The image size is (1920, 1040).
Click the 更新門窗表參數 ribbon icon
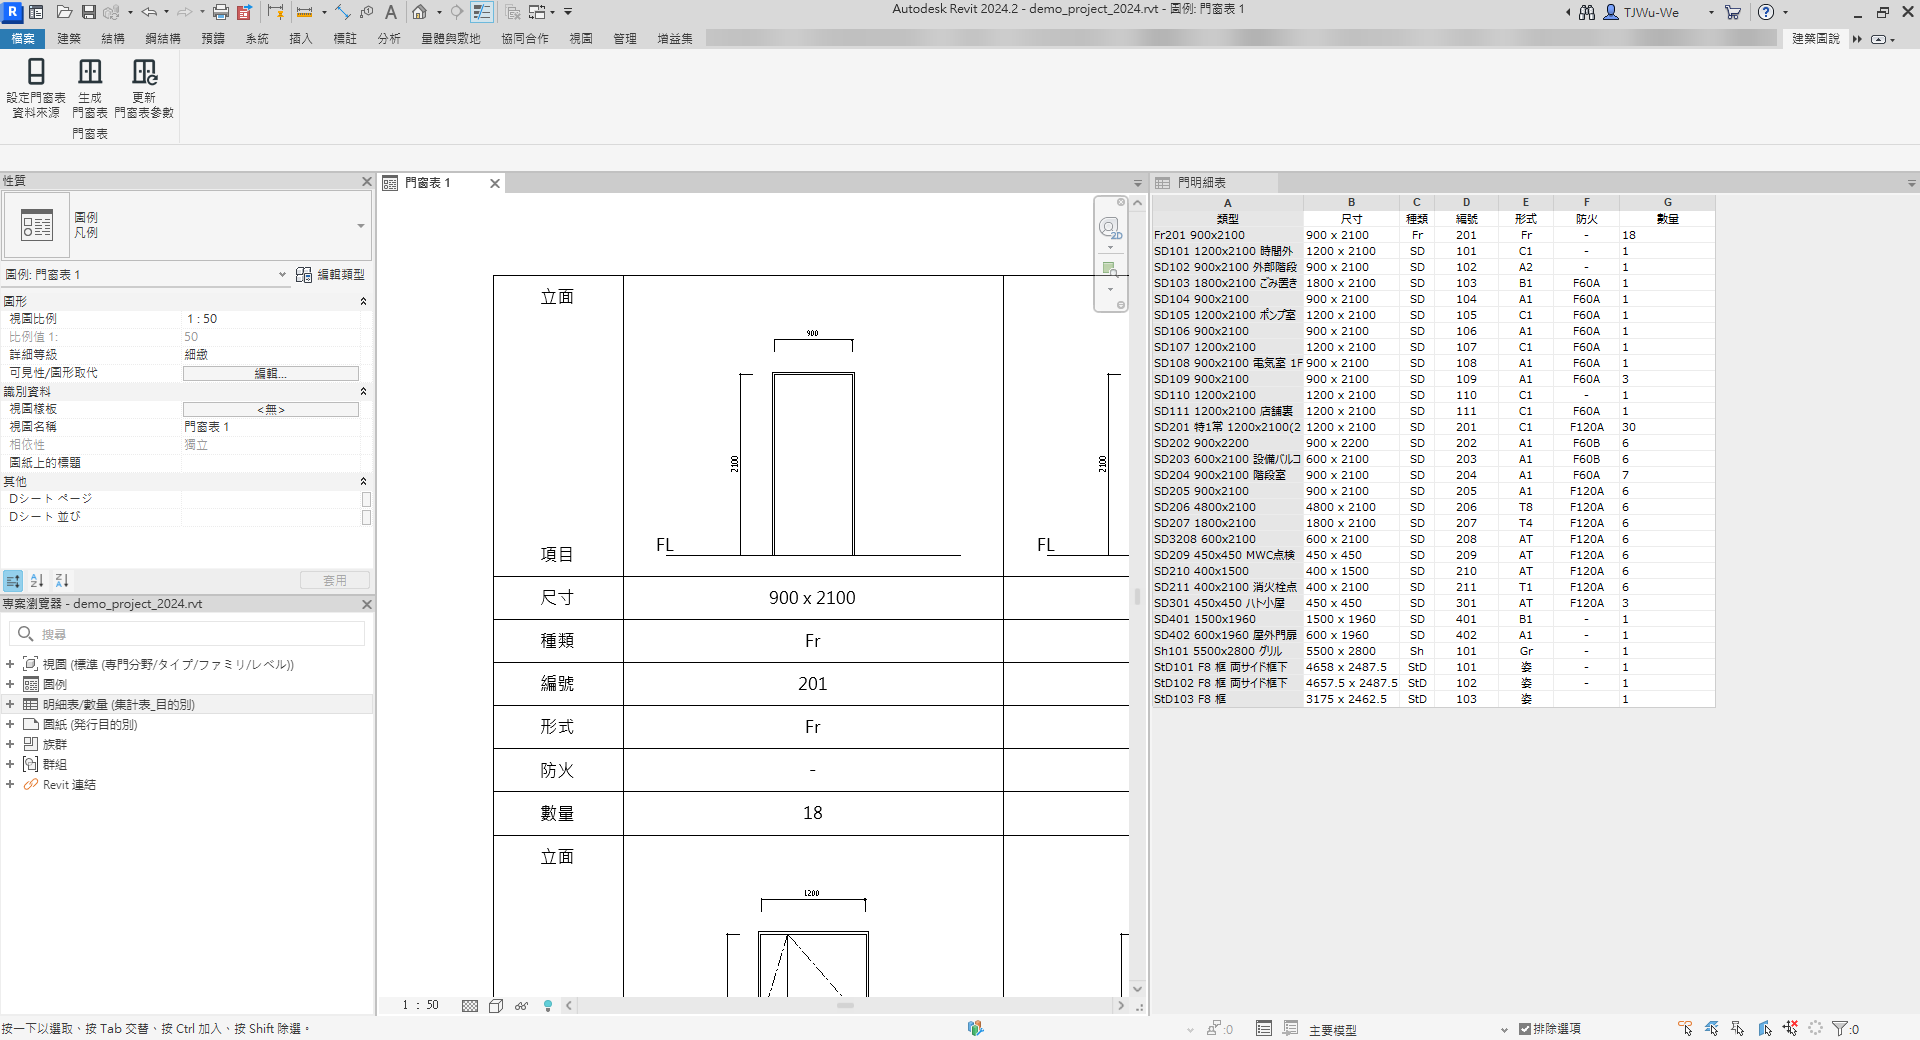144,72
